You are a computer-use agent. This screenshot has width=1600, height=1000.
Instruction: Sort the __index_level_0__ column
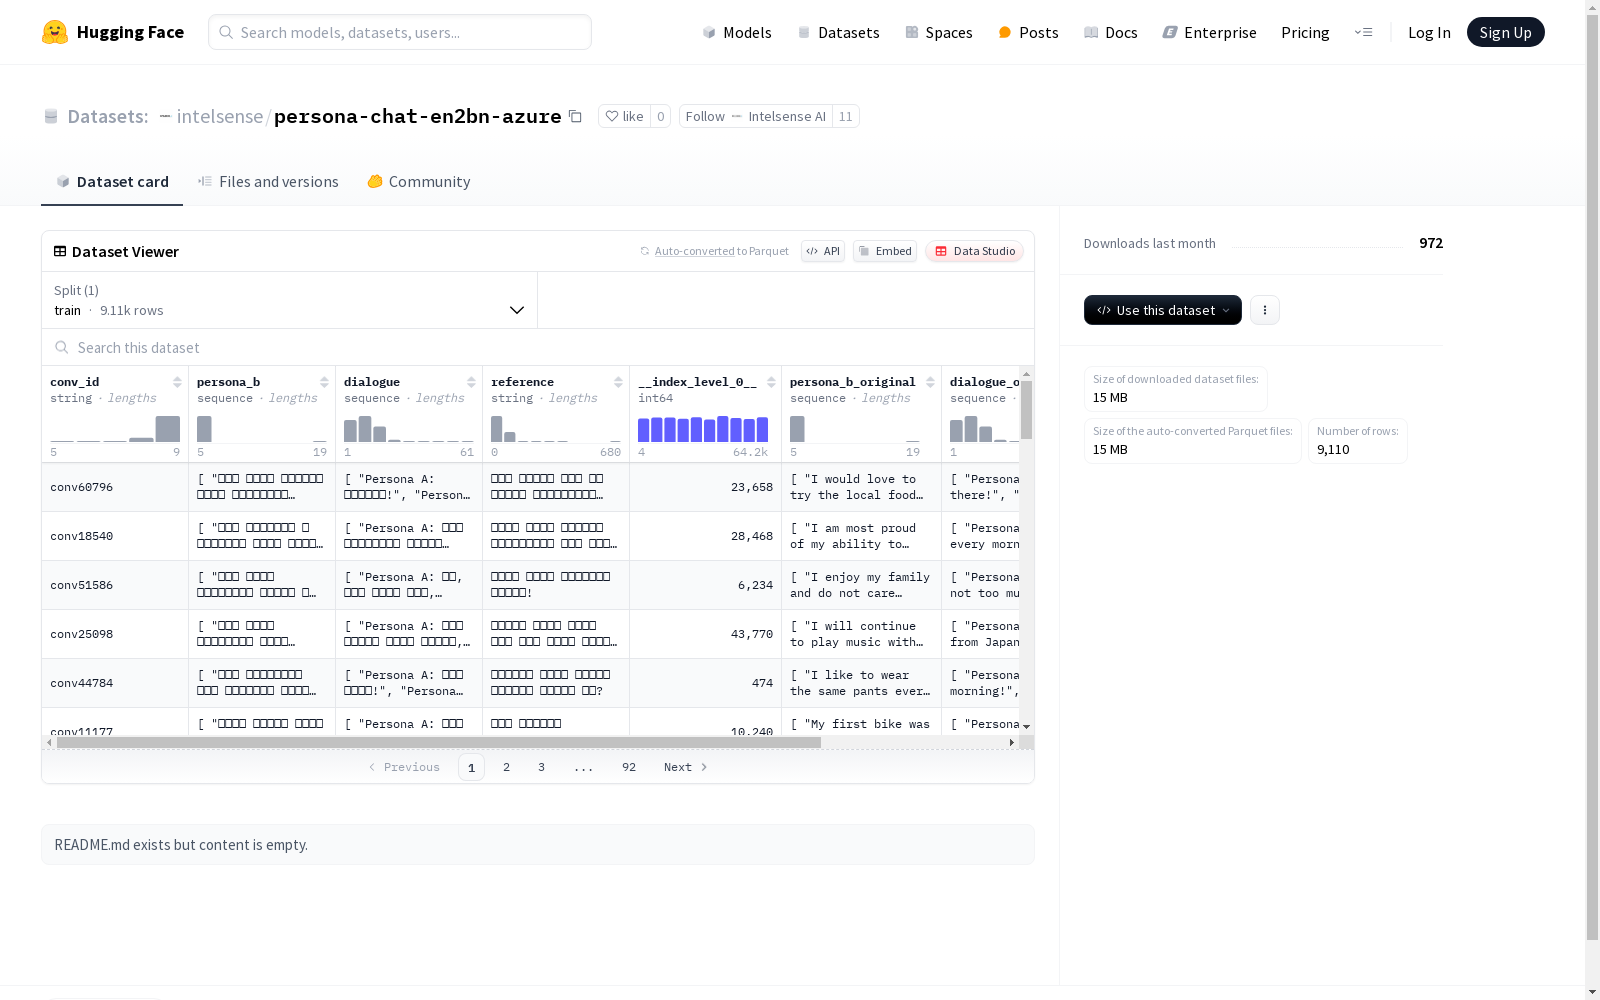pyautogui.click(x=771, y=382)
